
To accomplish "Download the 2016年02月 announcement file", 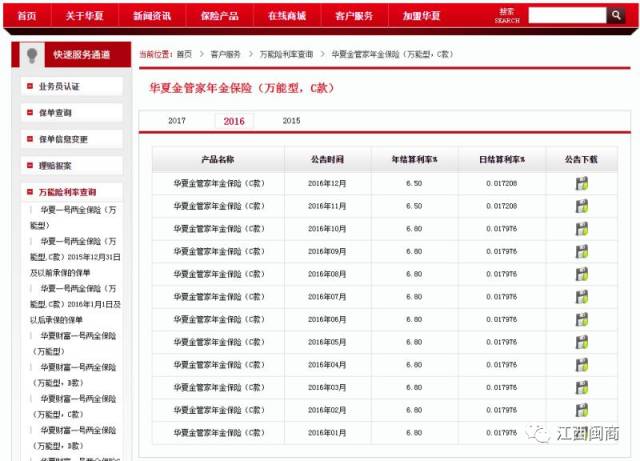I will click(582, 410).
